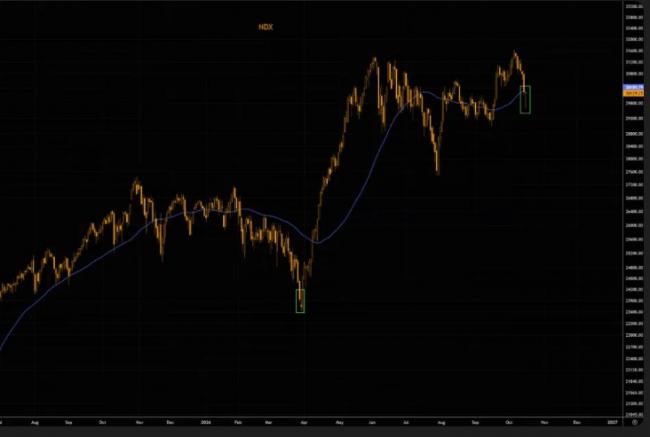Click the vertical price scale axis
The image size is (650, 437).
[634, 209]
